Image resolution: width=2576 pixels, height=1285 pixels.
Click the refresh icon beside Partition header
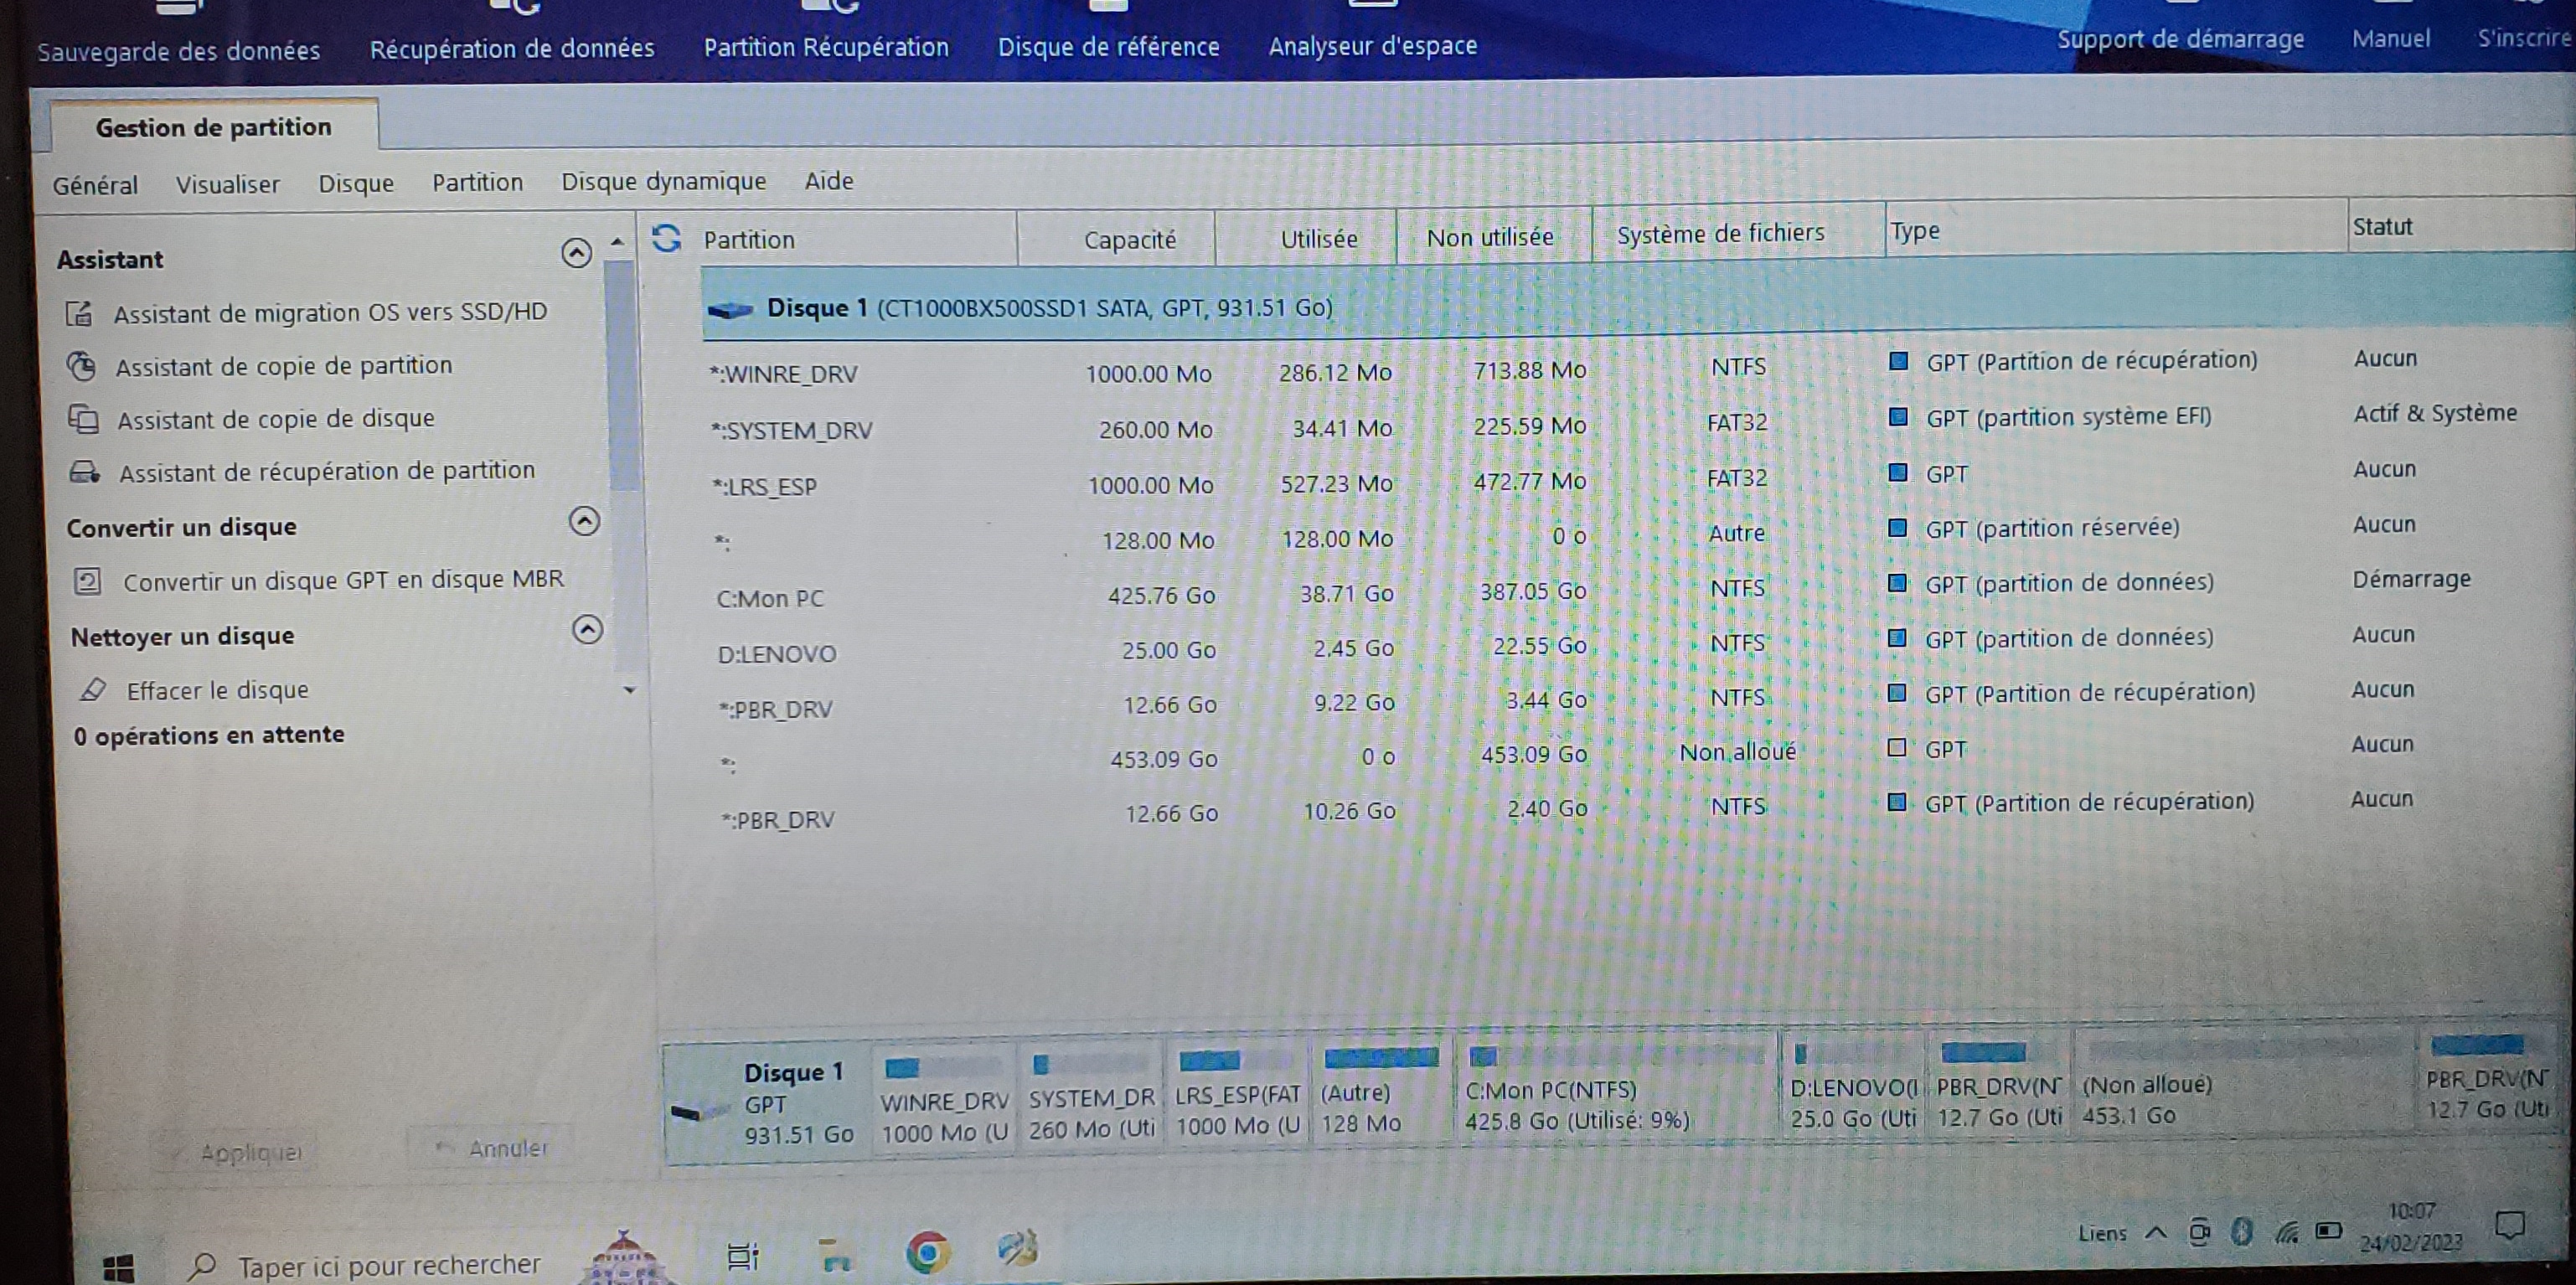(x=666, y=239)
